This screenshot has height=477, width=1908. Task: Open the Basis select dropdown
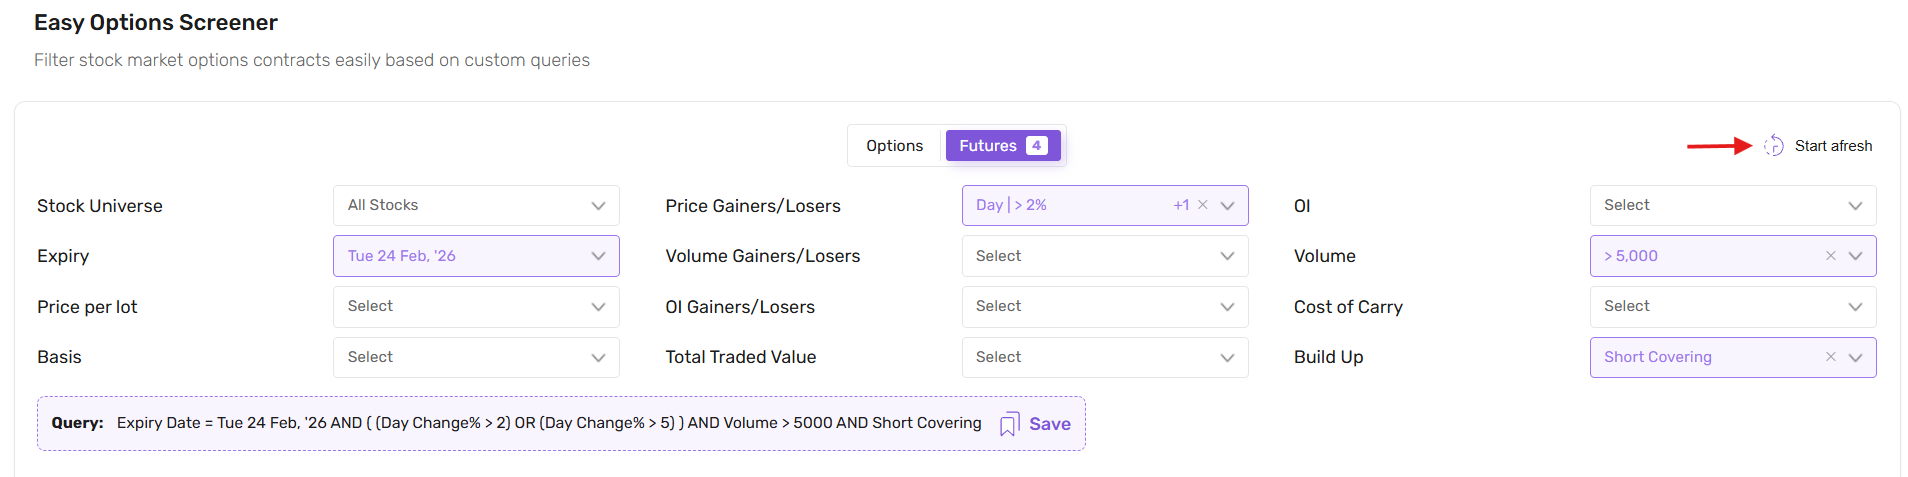476,357
